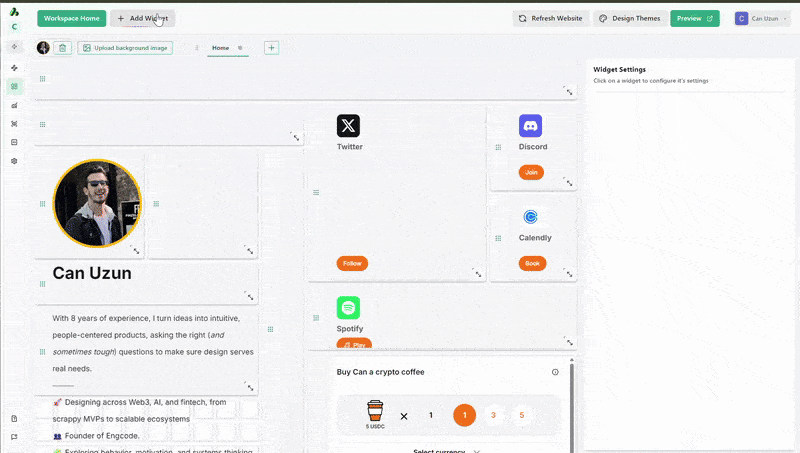Click the Spotify Play button
The width and height of the screenshot is (800, 453).
[x=354, y=344]
